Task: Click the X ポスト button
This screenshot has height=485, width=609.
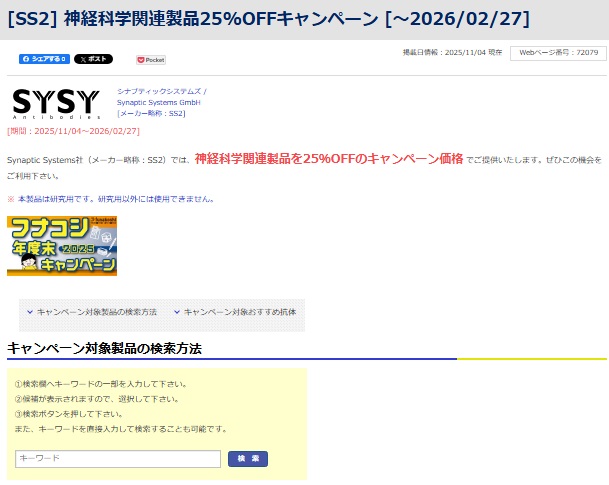Action: coord(93,59)
